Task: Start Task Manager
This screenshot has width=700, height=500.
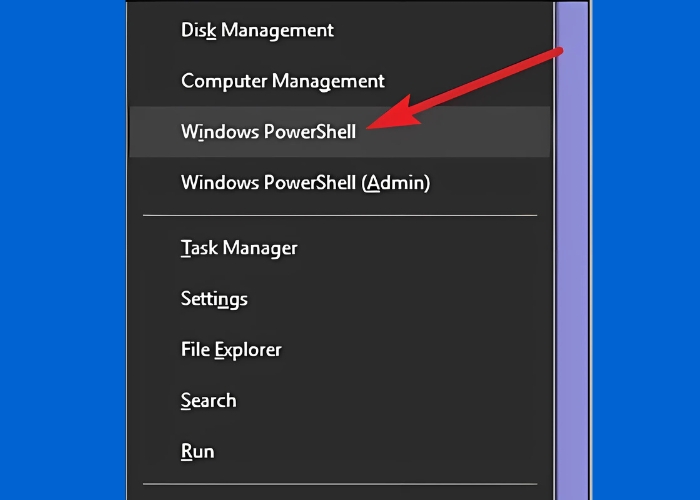Action: click(x=239, y=247)
